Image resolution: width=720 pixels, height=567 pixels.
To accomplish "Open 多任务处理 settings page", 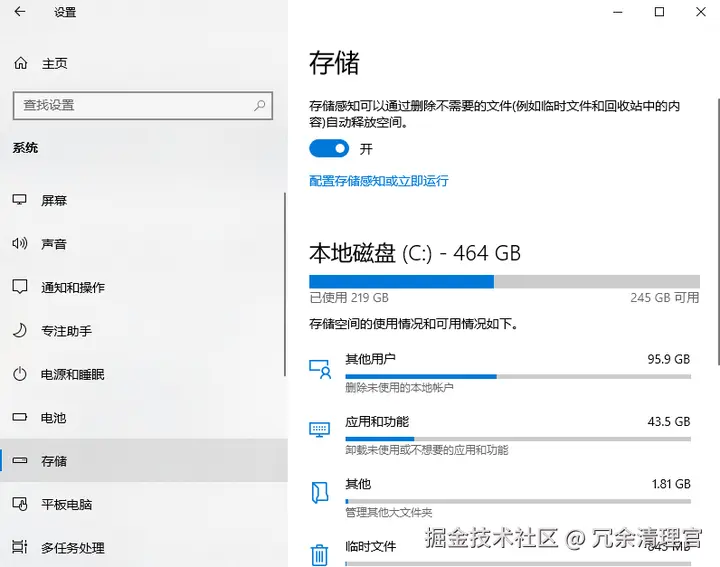I will [144, 547].
